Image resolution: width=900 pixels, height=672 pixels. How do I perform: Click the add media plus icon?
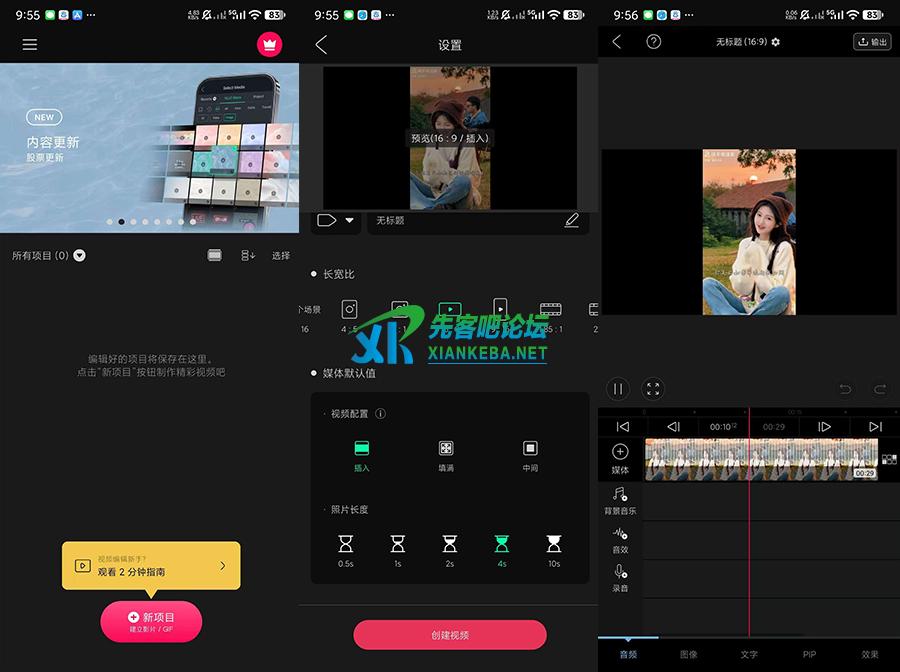[x=620, y=453]
